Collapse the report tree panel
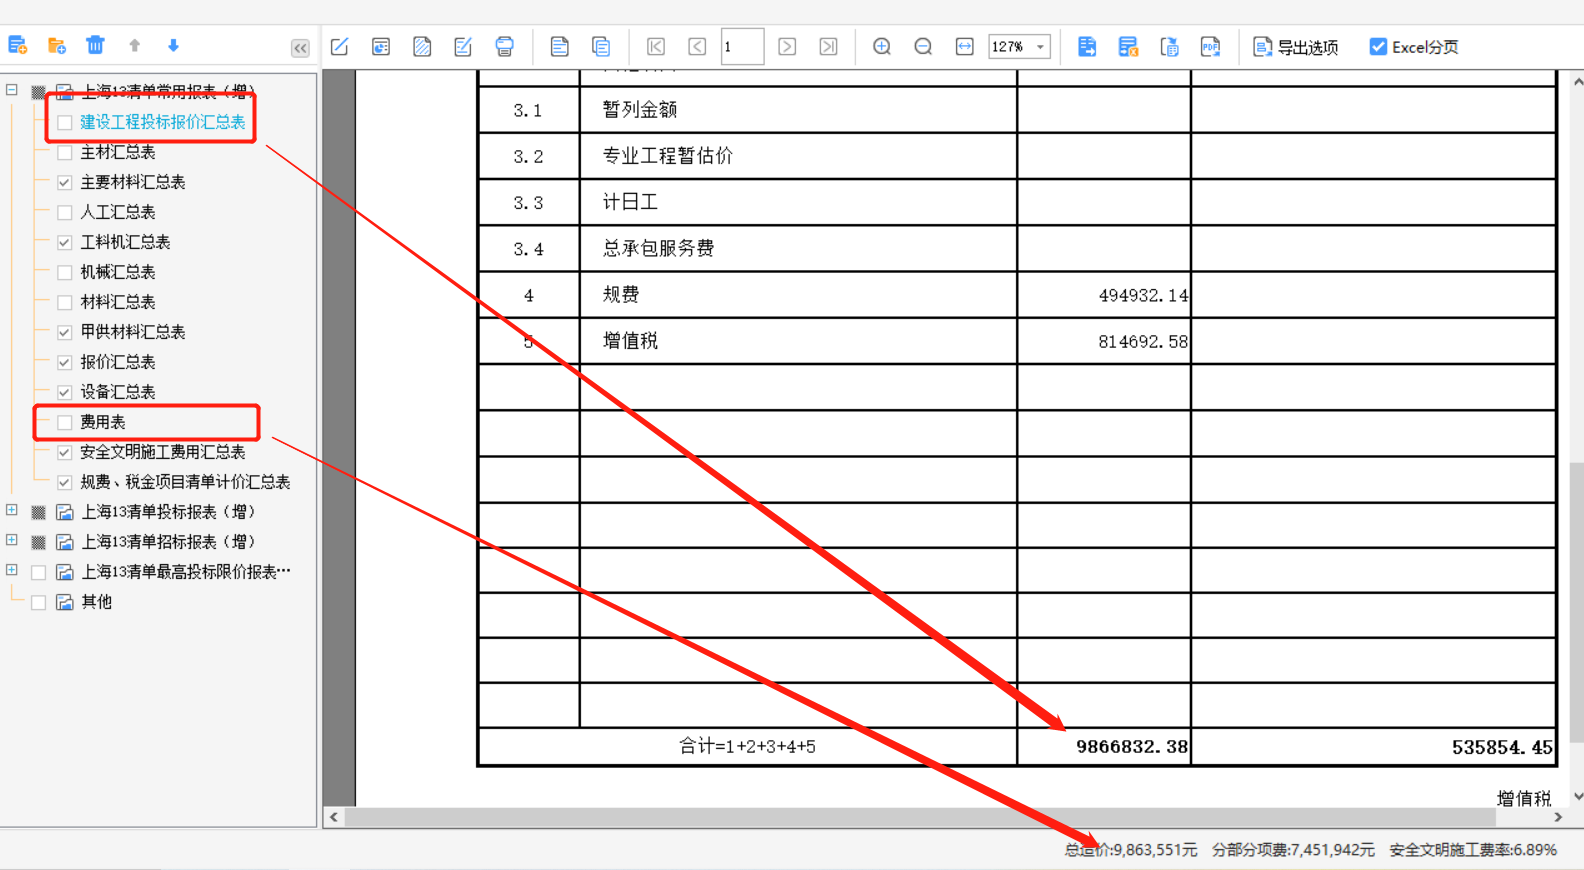This screenshot has width=1584, height=870. click(300, 48)
